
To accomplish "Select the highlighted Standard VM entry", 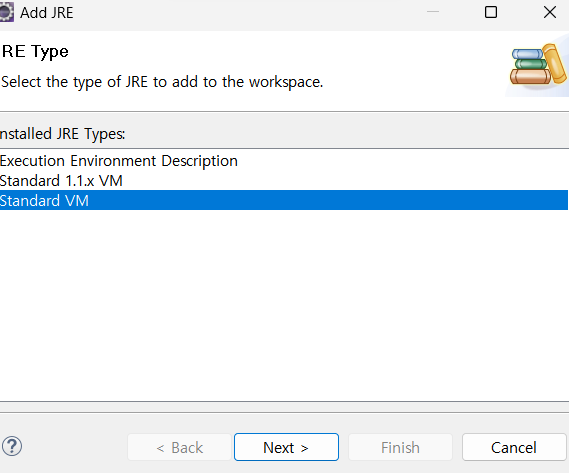I will [284, 200].
